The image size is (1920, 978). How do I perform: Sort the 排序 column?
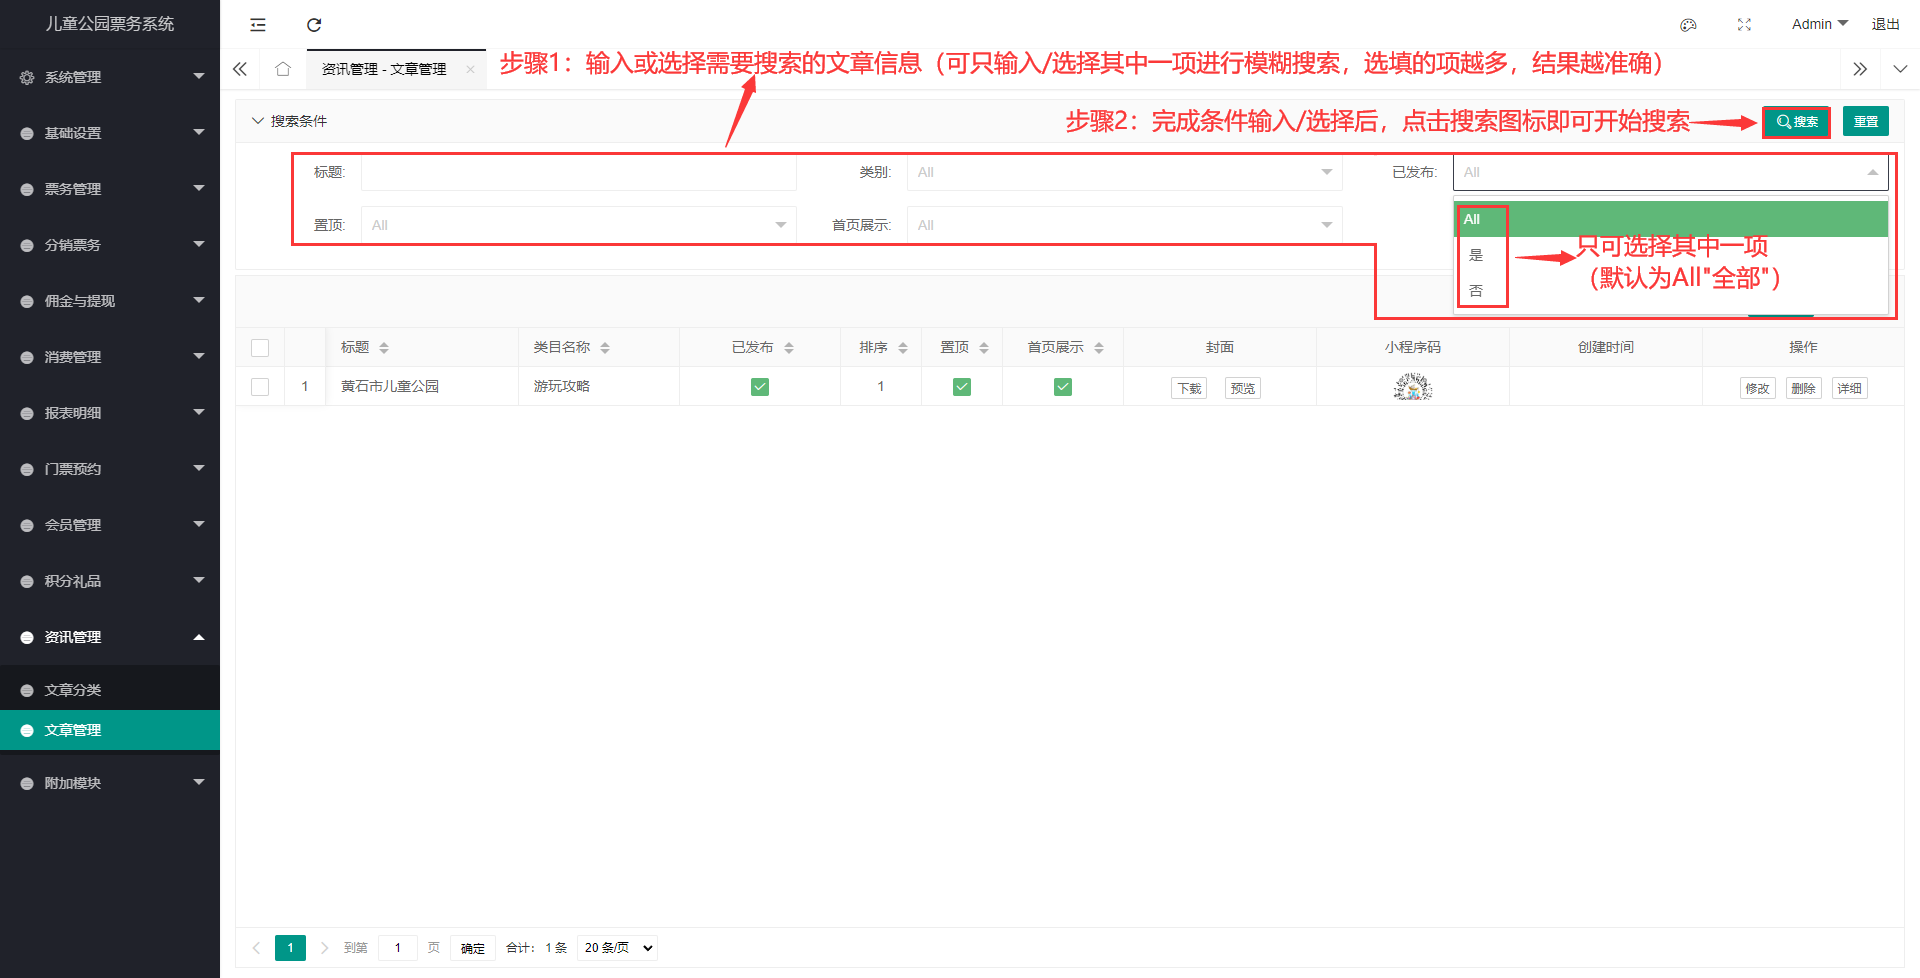(903, 348)
